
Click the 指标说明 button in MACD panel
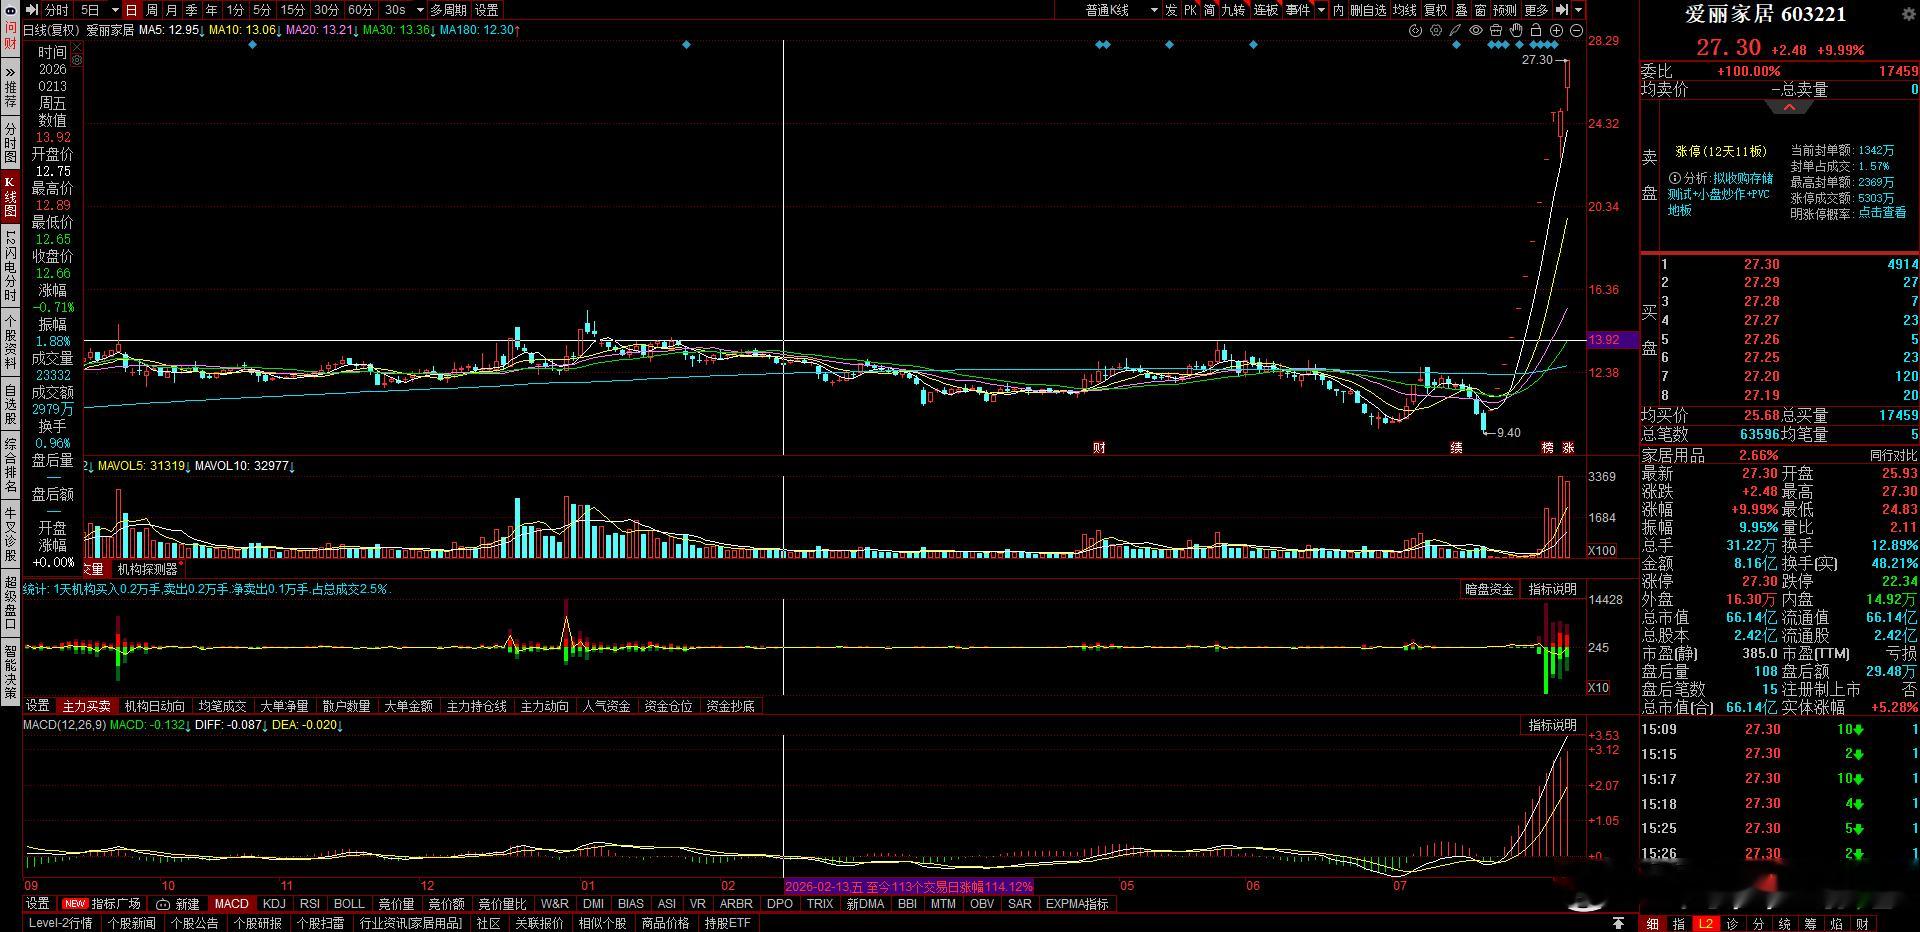click(x=1552, y=725)
